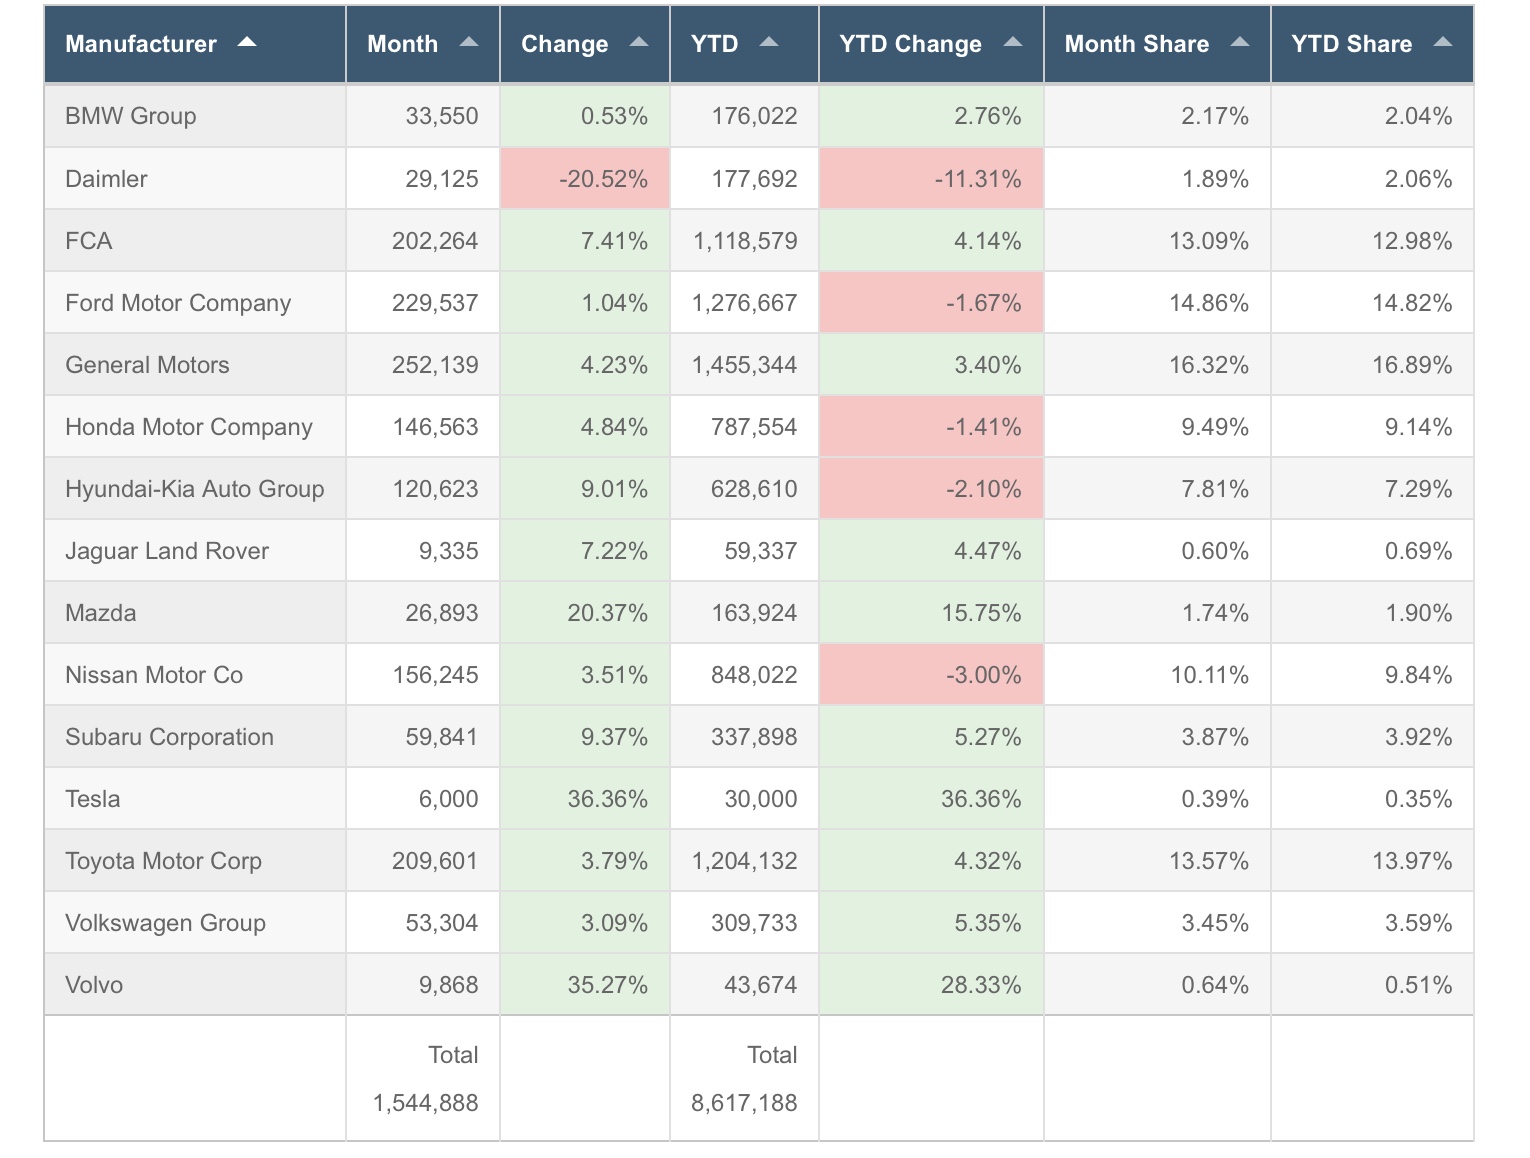Click sort arrow beside YTD Share
The width and height of the screenshot is (1530, 1158).
click(1442, 42)
